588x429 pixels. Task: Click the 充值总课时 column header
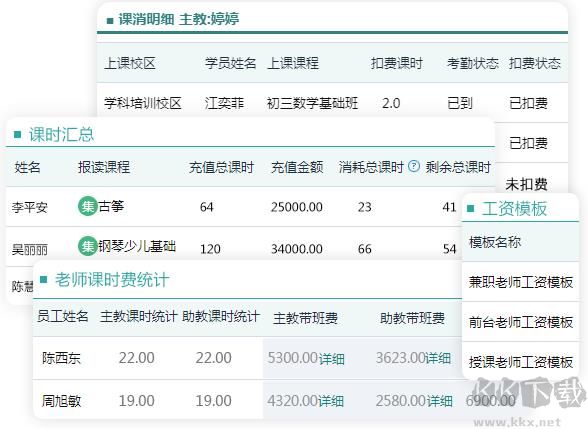(222, 167)
